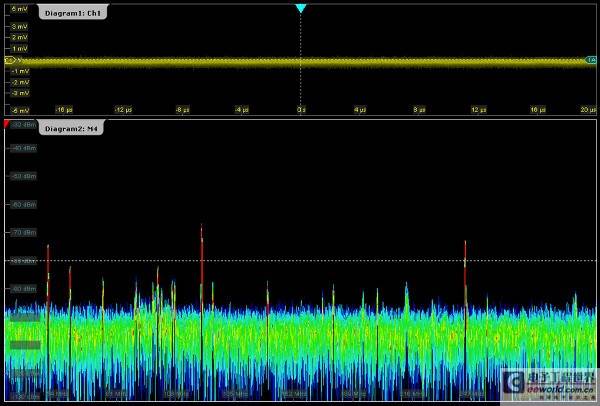600x406 pixels.
Task: Click the 20 µs label at axis end
Action: 588,110
